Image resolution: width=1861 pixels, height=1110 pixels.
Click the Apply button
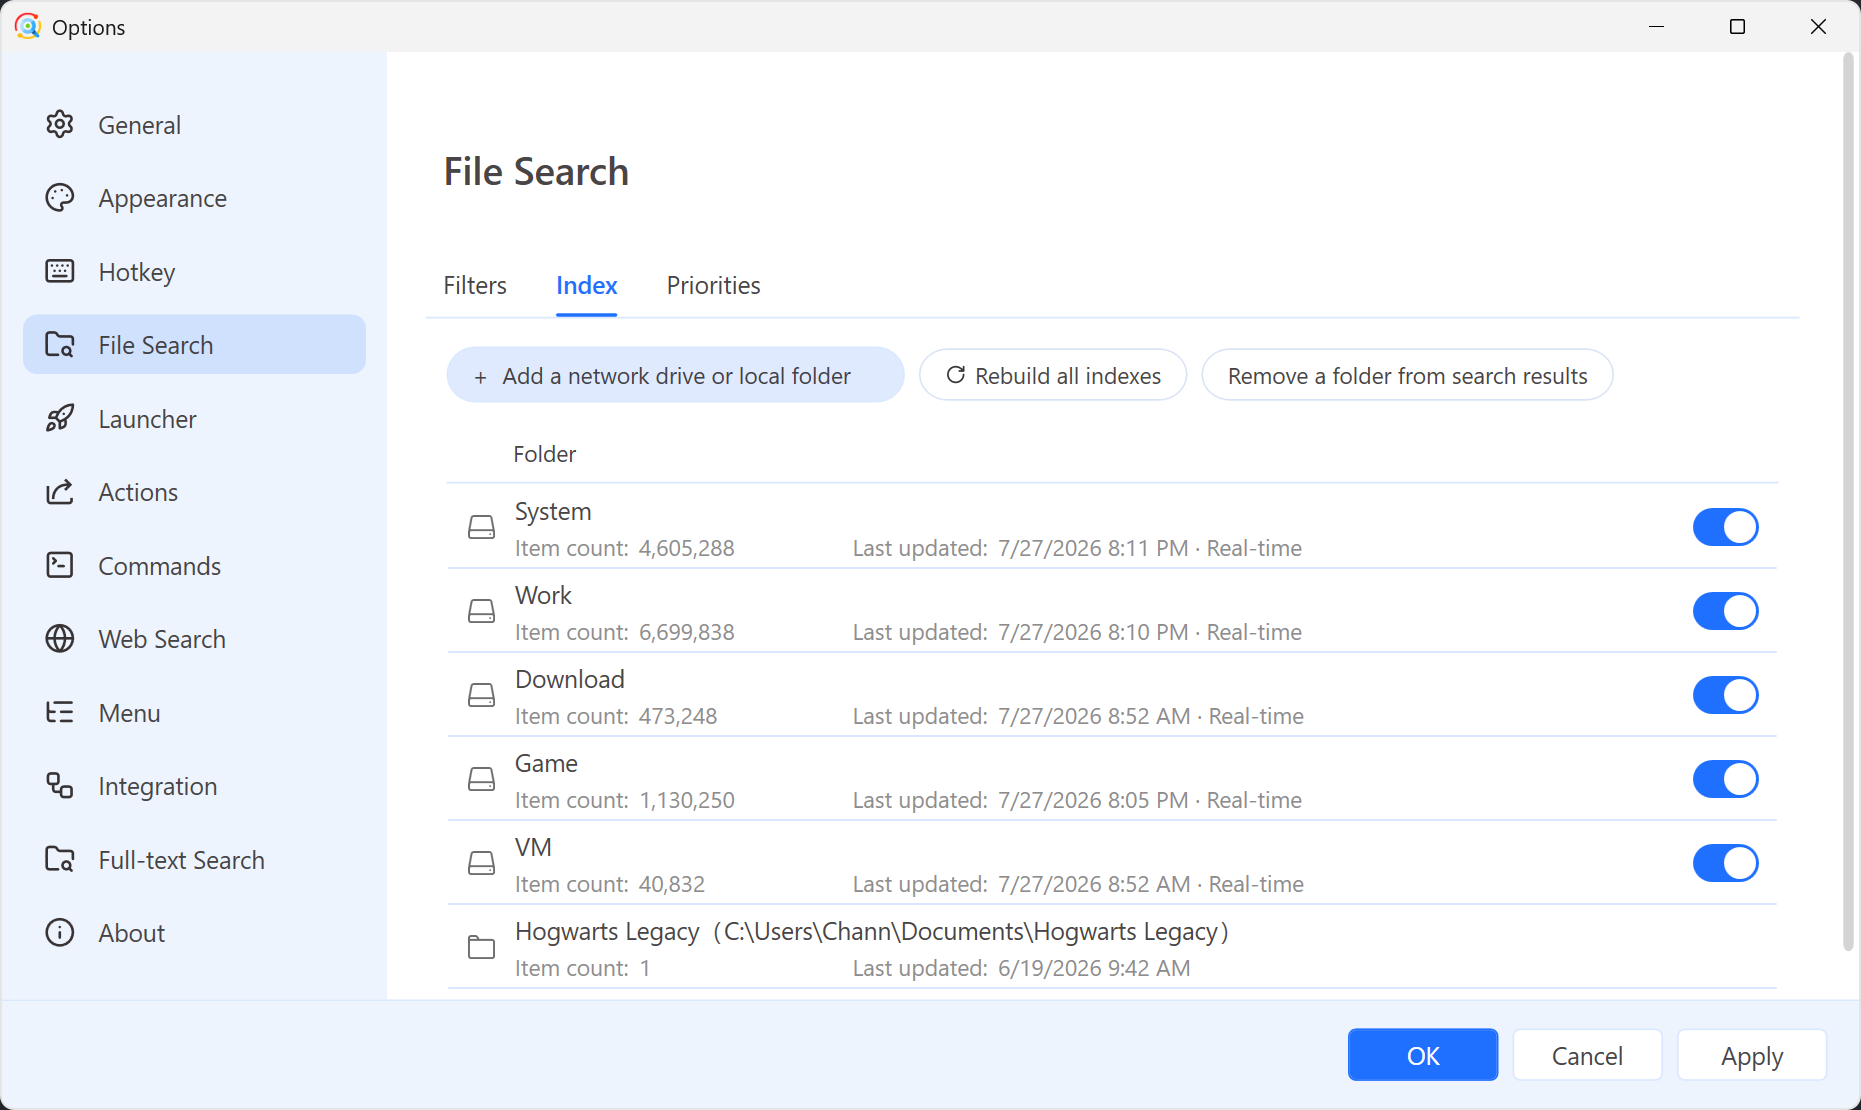[1752, 1055]
